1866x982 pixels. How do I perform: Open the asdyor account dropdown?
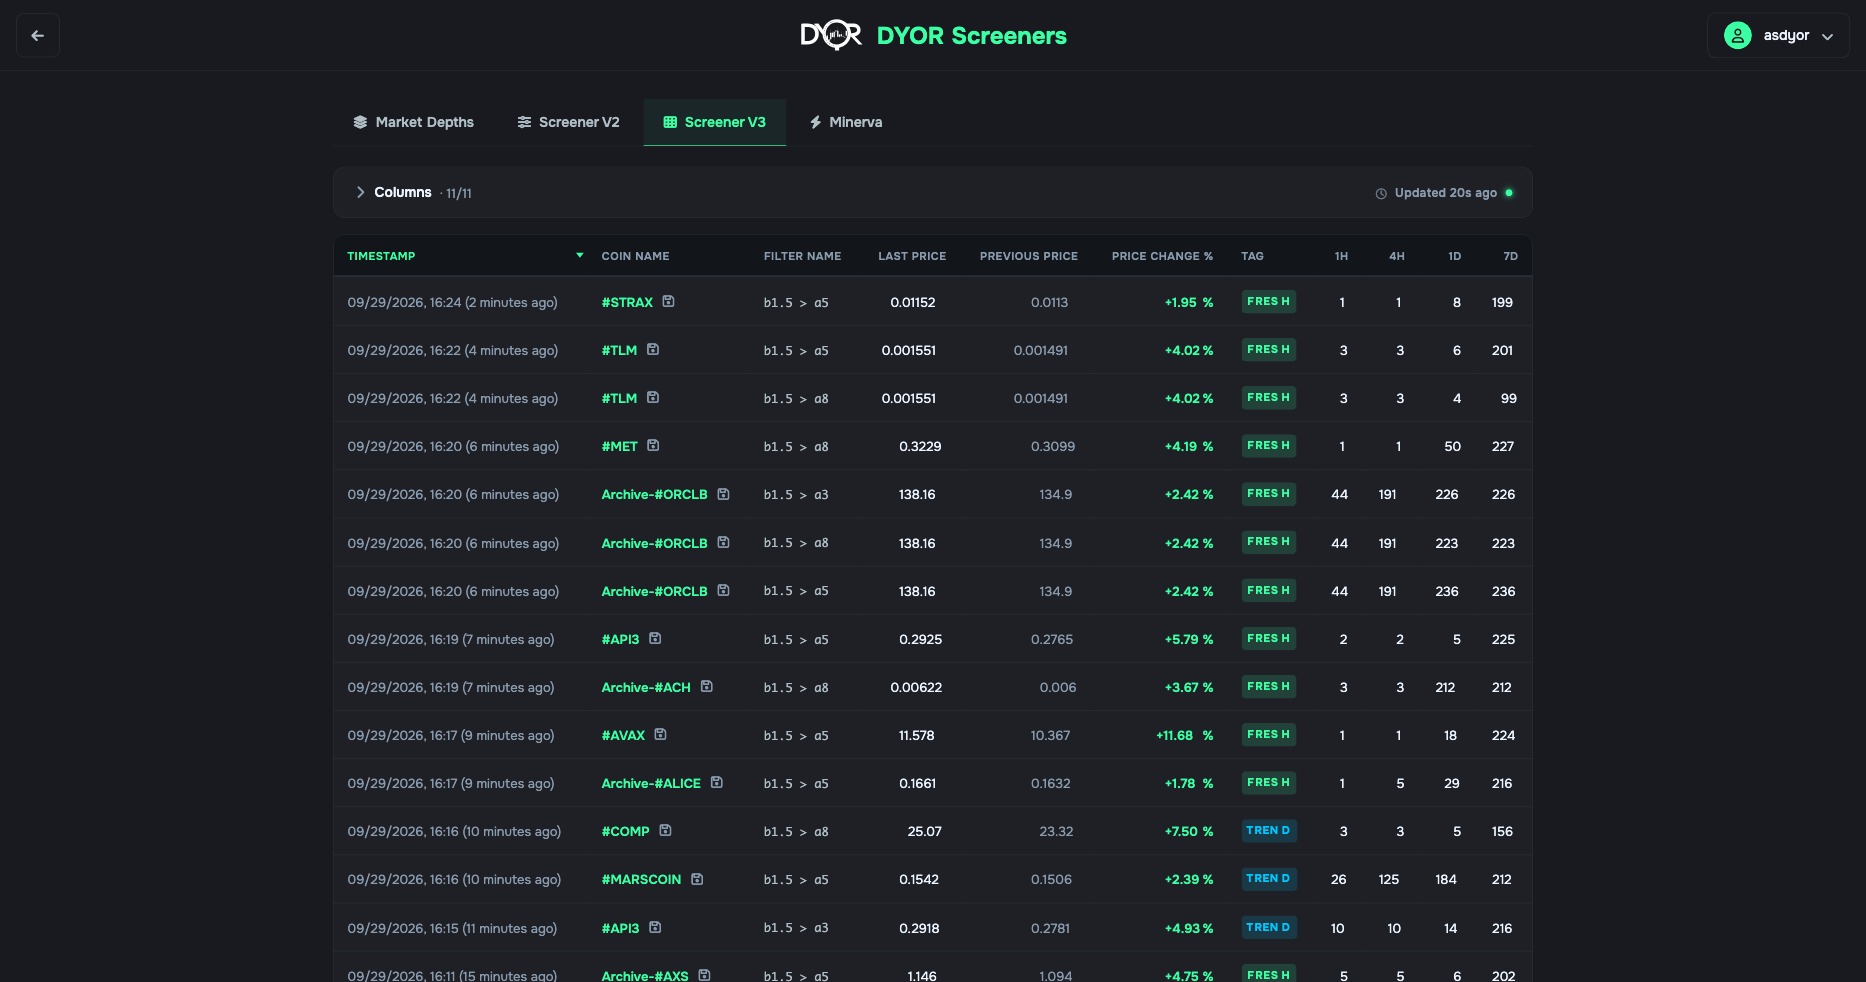coord(1778,36)
